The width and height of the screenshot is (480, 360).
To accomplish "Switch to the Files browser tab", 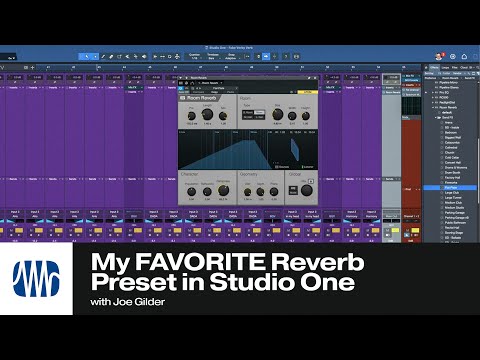I will tap(455, 68).
